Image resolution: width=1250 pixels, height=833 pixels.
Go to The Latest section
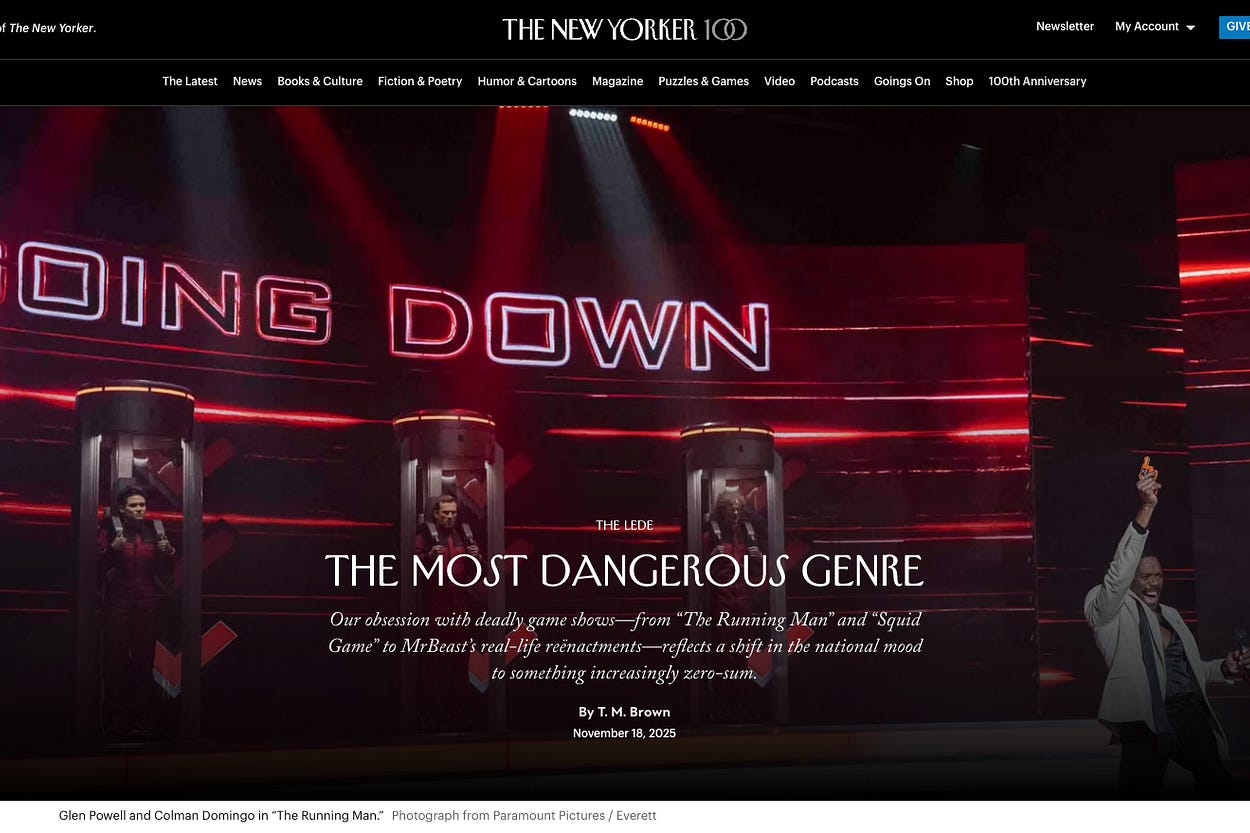click(x=190, y=81)
